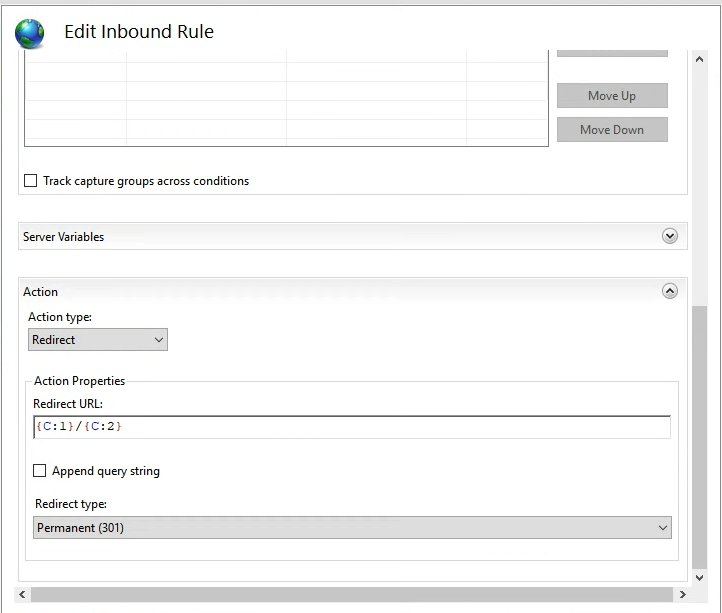Click the vertical scrollbar thumb
The image size is (722, 613).
click(x=699, y=437)
